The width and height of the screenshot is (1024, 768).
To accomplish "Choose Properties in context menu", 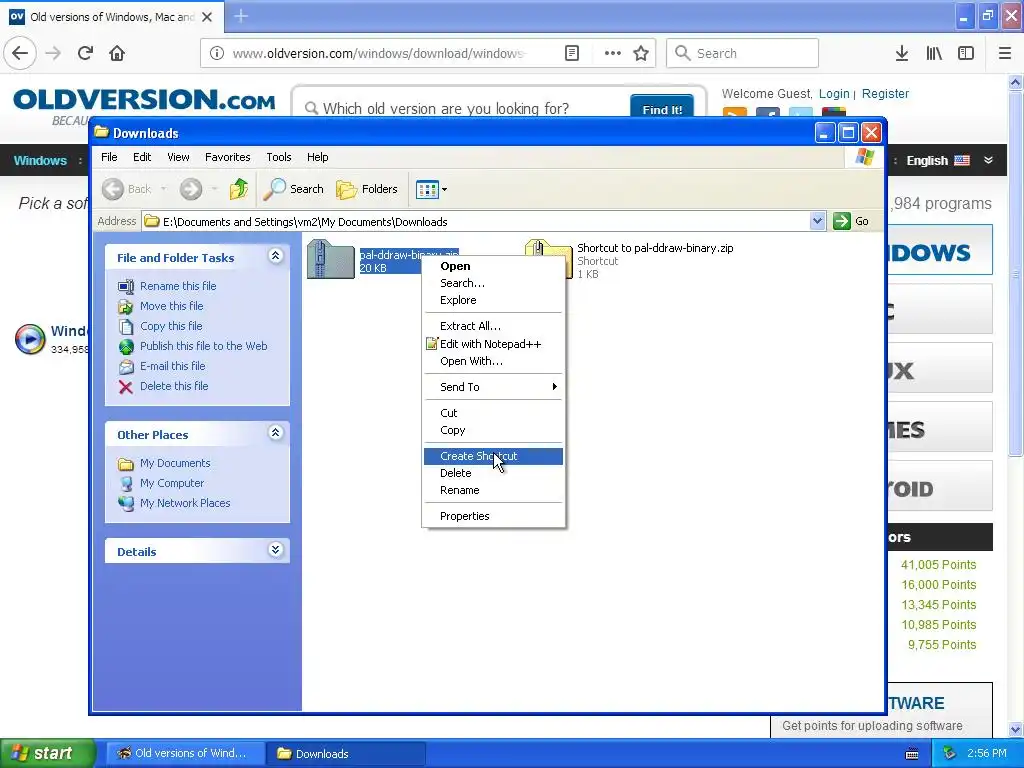I will [493, 516].
